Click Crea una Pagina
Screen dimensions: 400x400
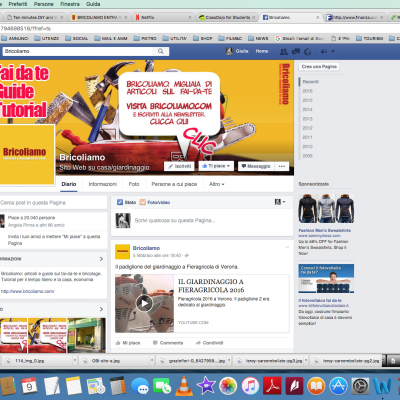click(x=319, y=67)
